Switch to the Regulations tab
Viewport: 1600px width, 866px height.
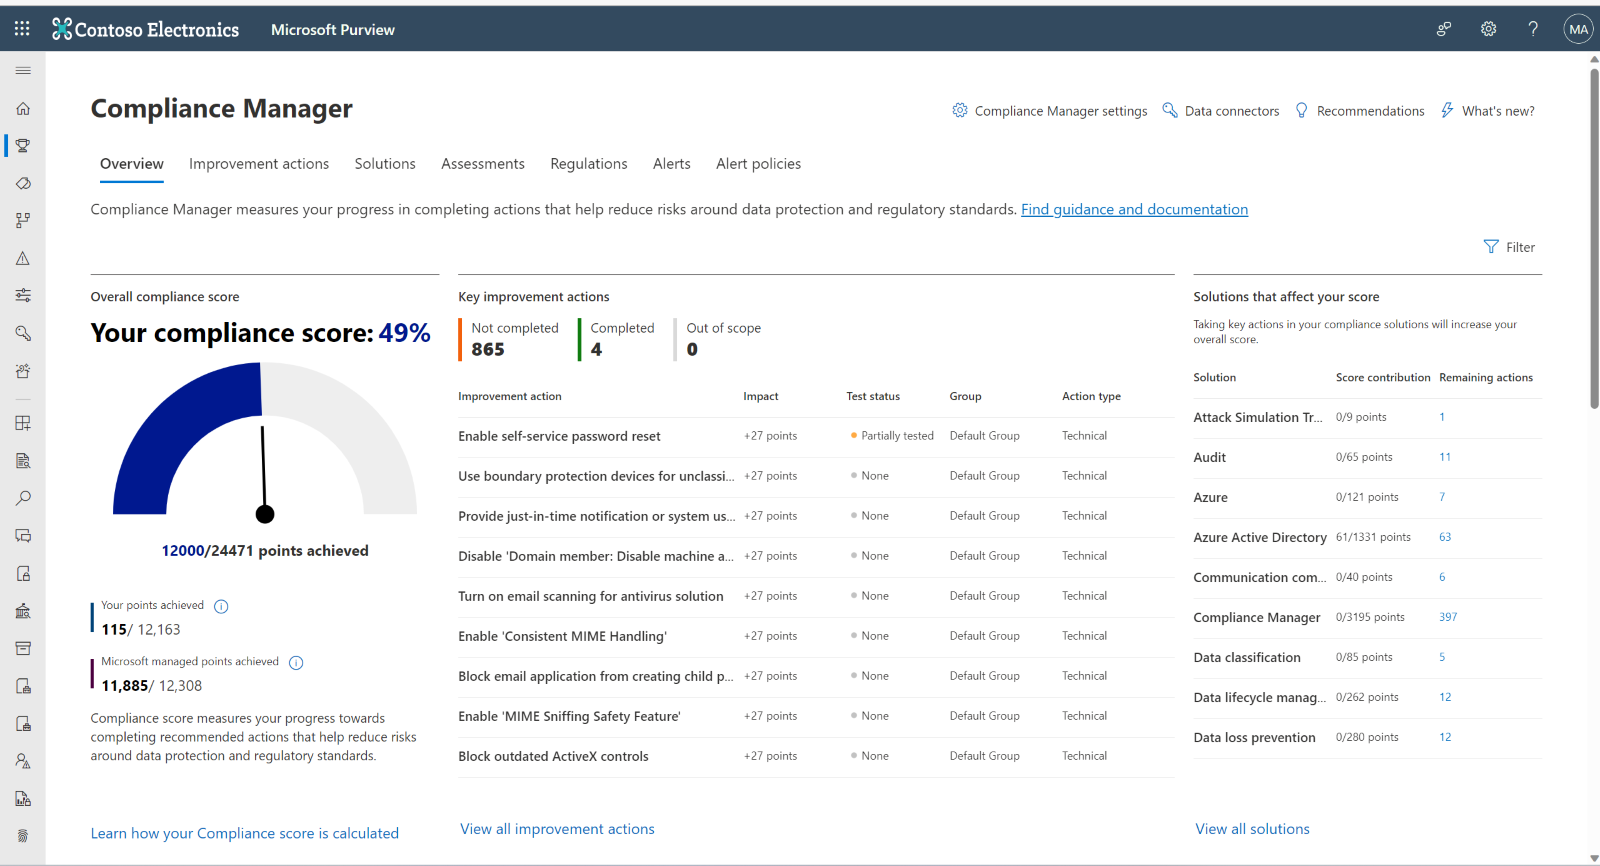589,164
